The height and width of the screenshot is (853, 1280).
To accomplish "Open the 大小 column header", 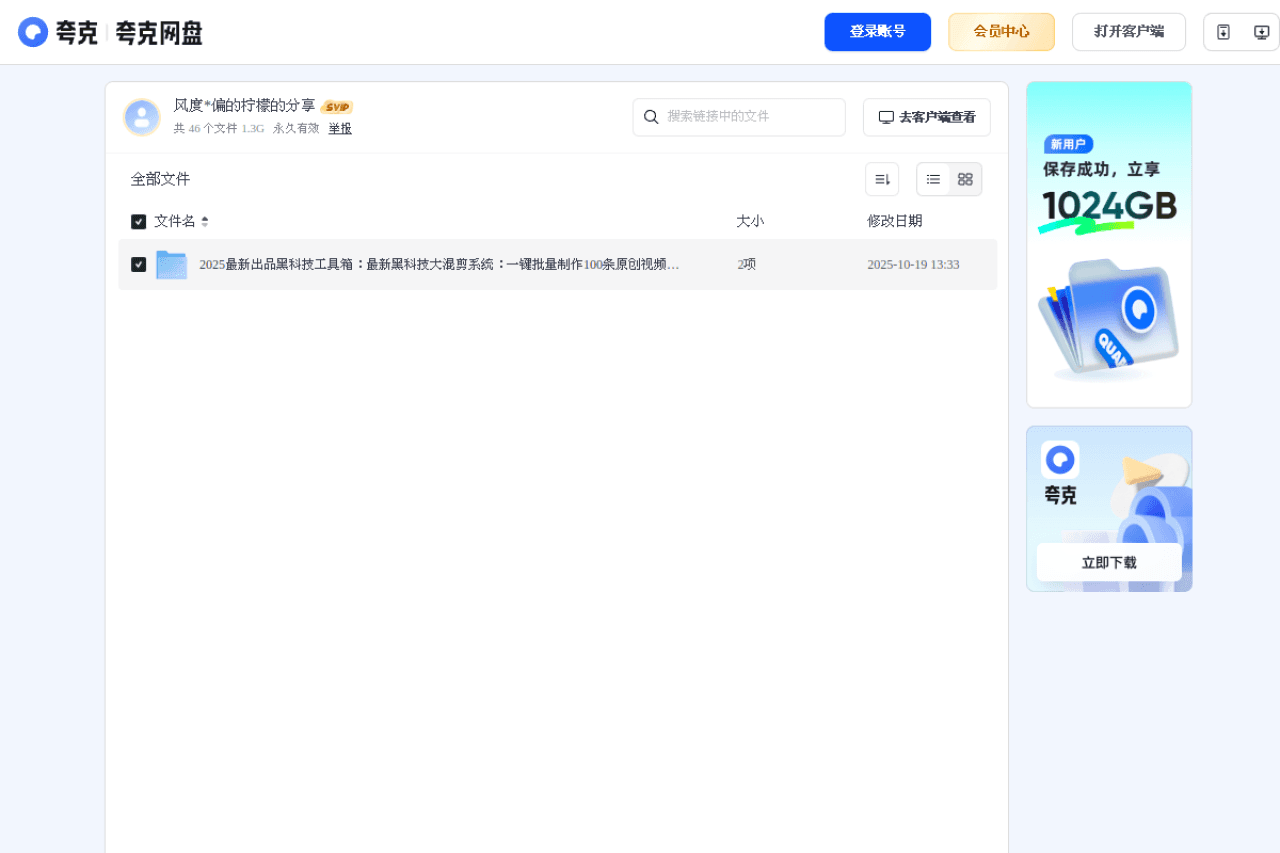I will [750, 221].
